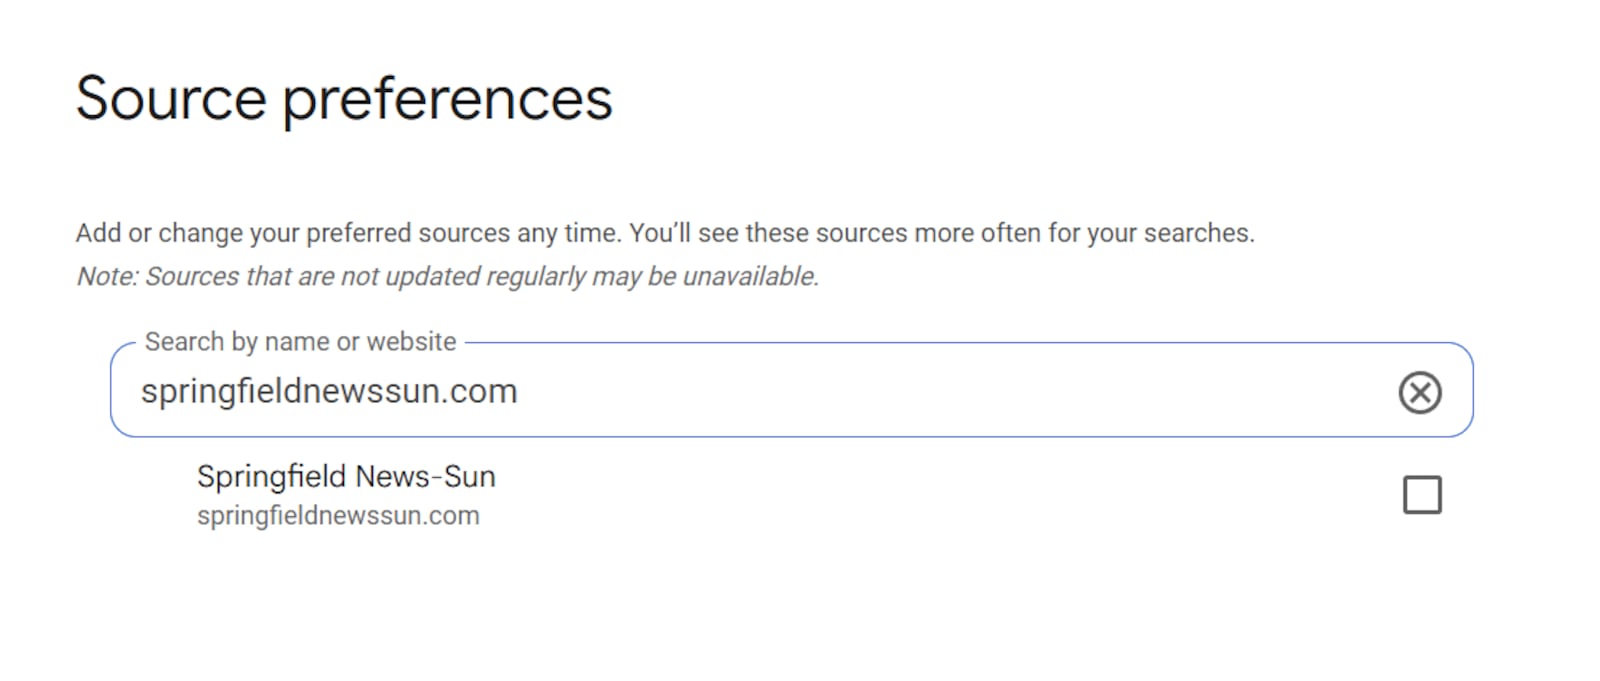This screenshot has height=681, width=1600.
Task: Click the typed springfieldnewssun.com text in search box
Action: (329, 391)
